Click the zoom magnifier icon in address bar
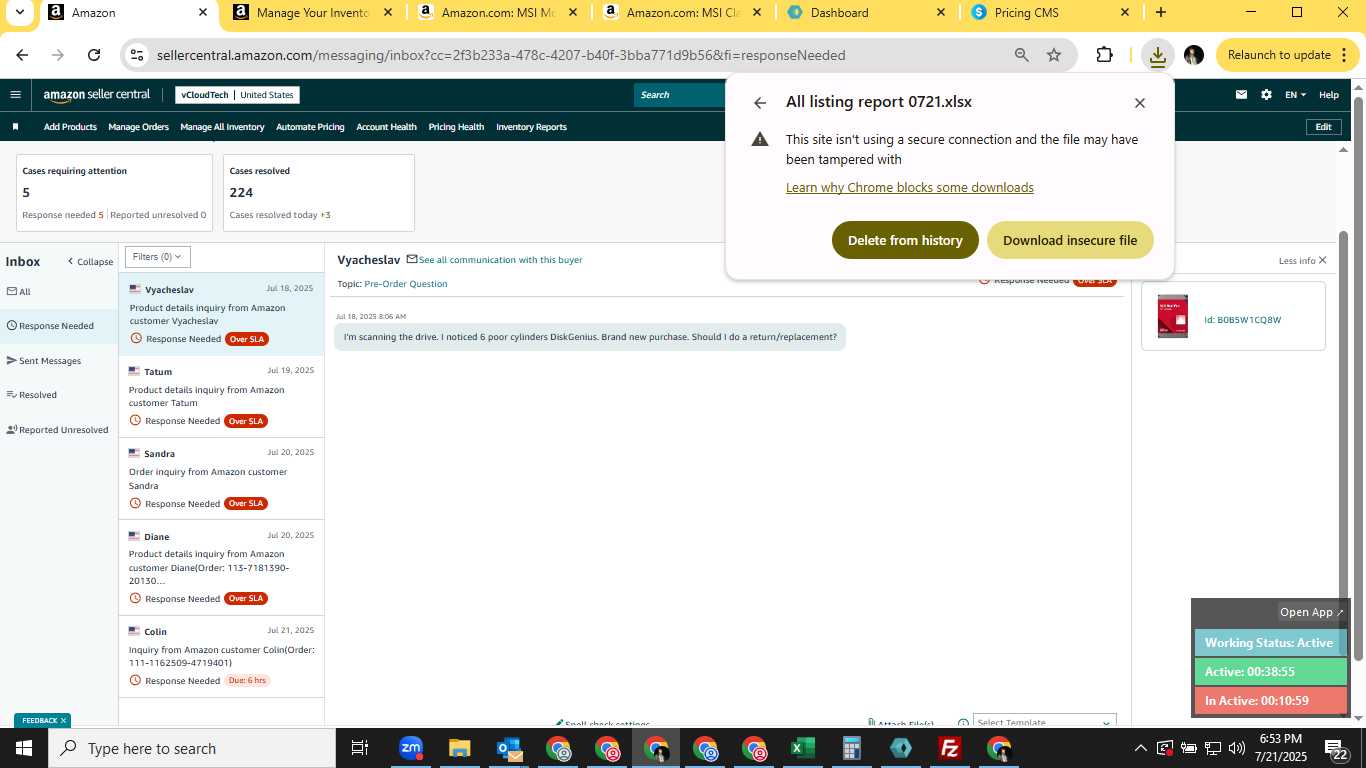 pos(1022,55)
